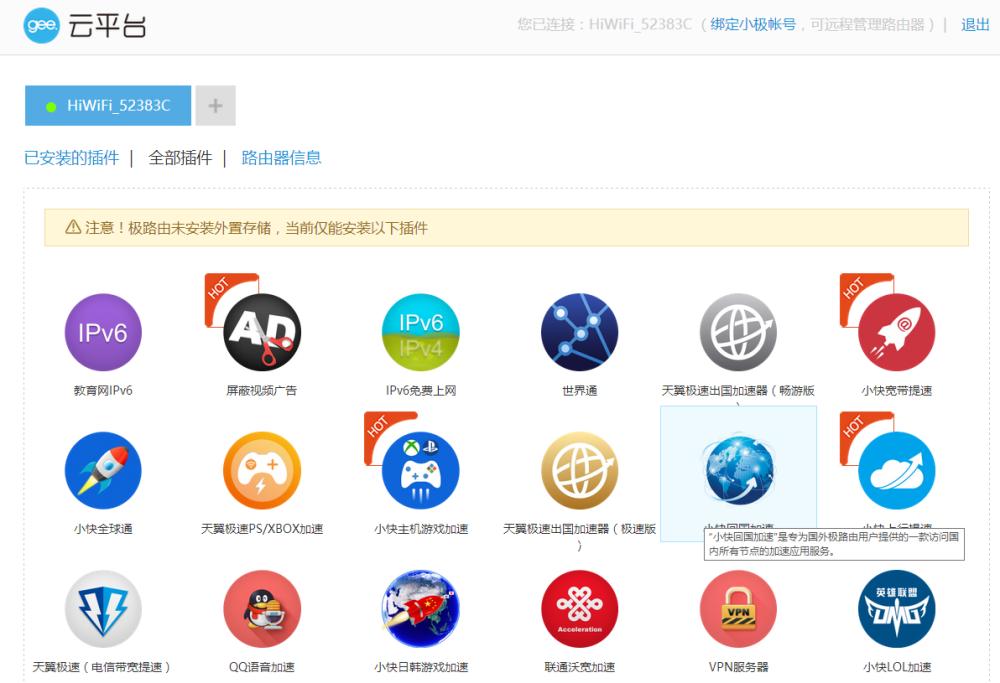Click the 退出 logout link
1000x683 pixels.
tap(975, 24)
